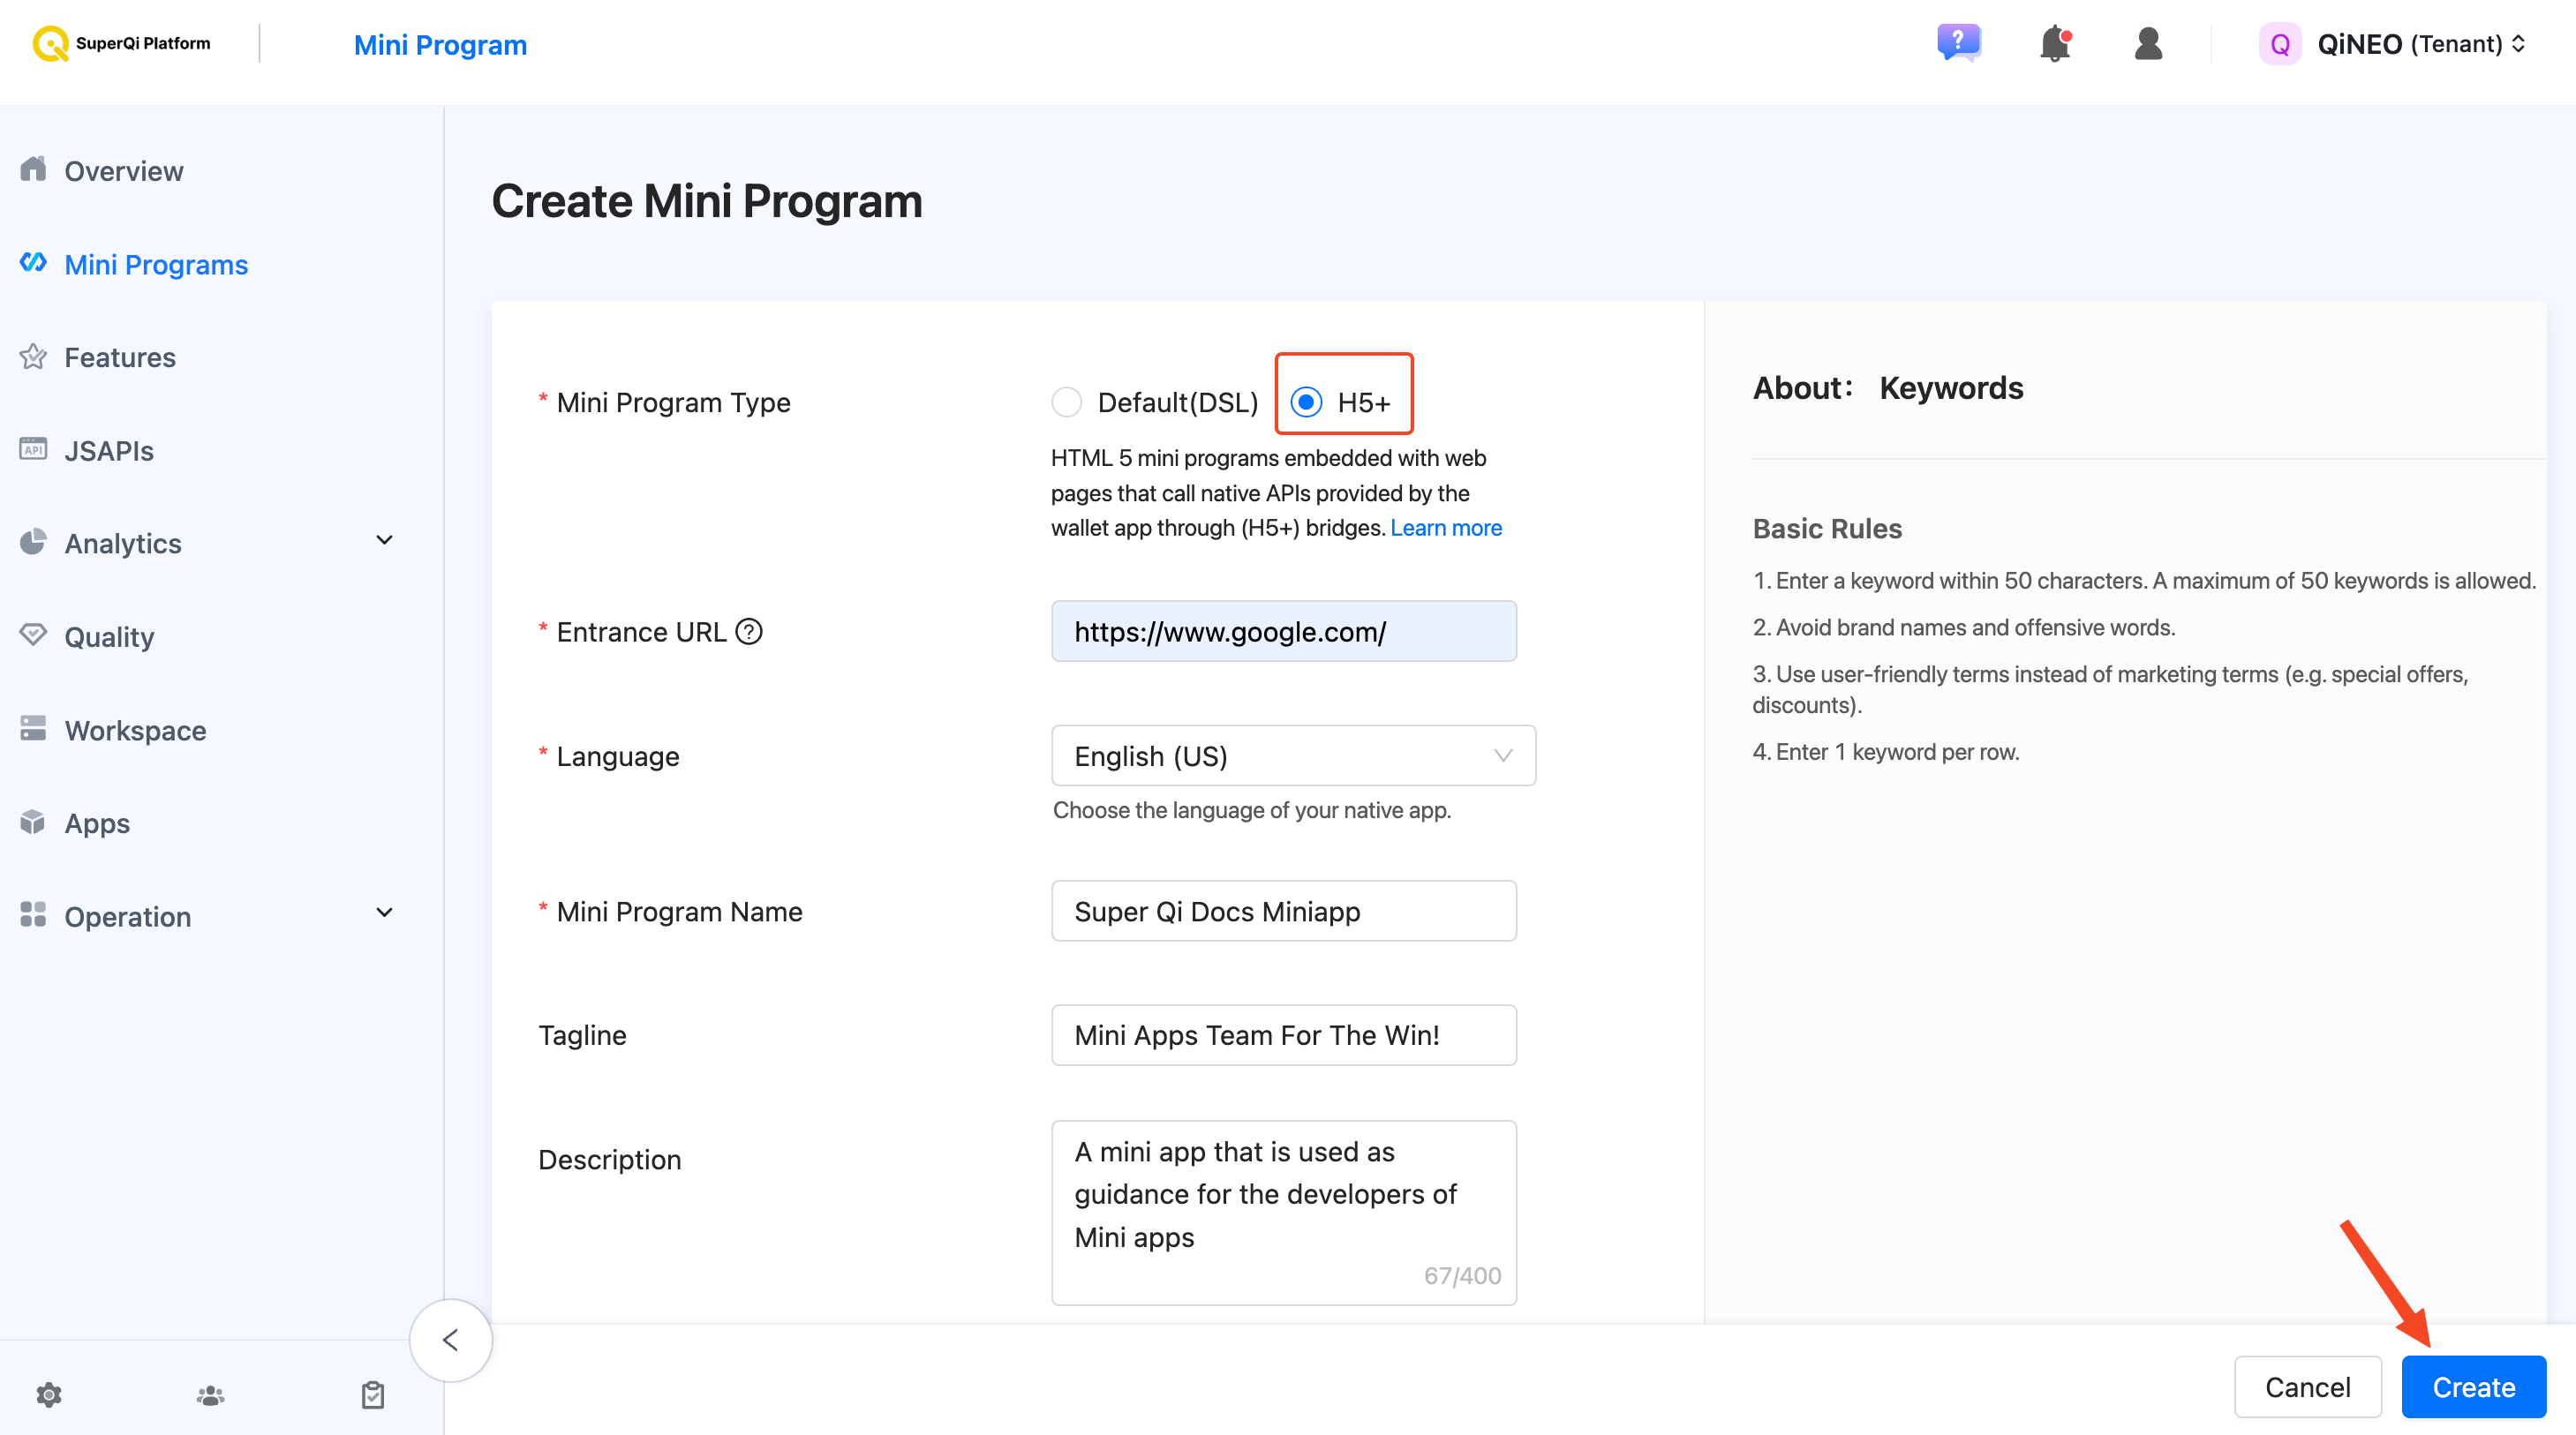Open Workspace in the sidebar

coord(135,730)
